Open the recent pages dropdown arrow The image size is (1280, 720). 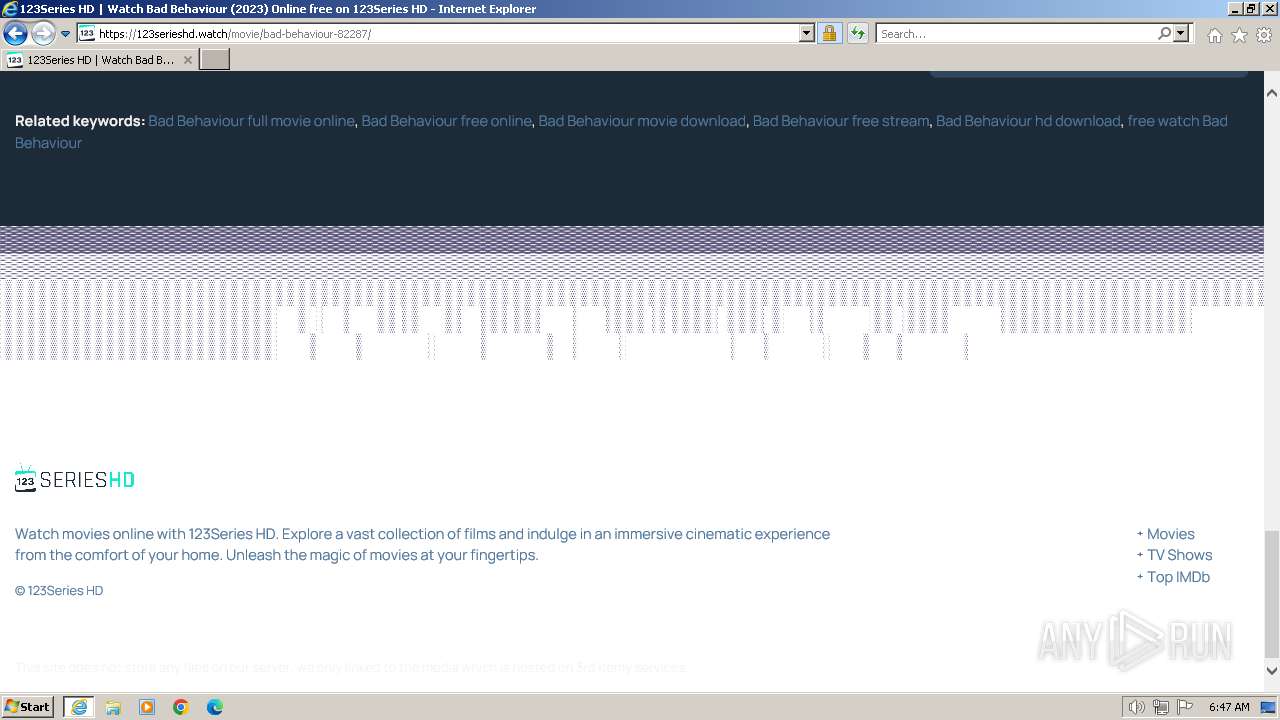pyautogui.click(x=66, y=34)
